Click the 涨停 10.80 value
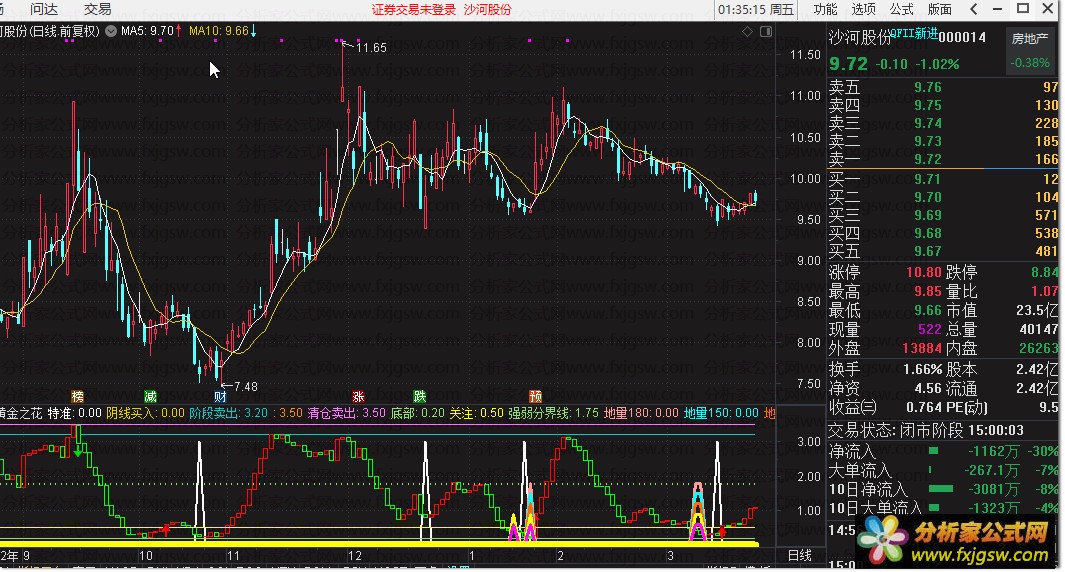 pos(924,272)
